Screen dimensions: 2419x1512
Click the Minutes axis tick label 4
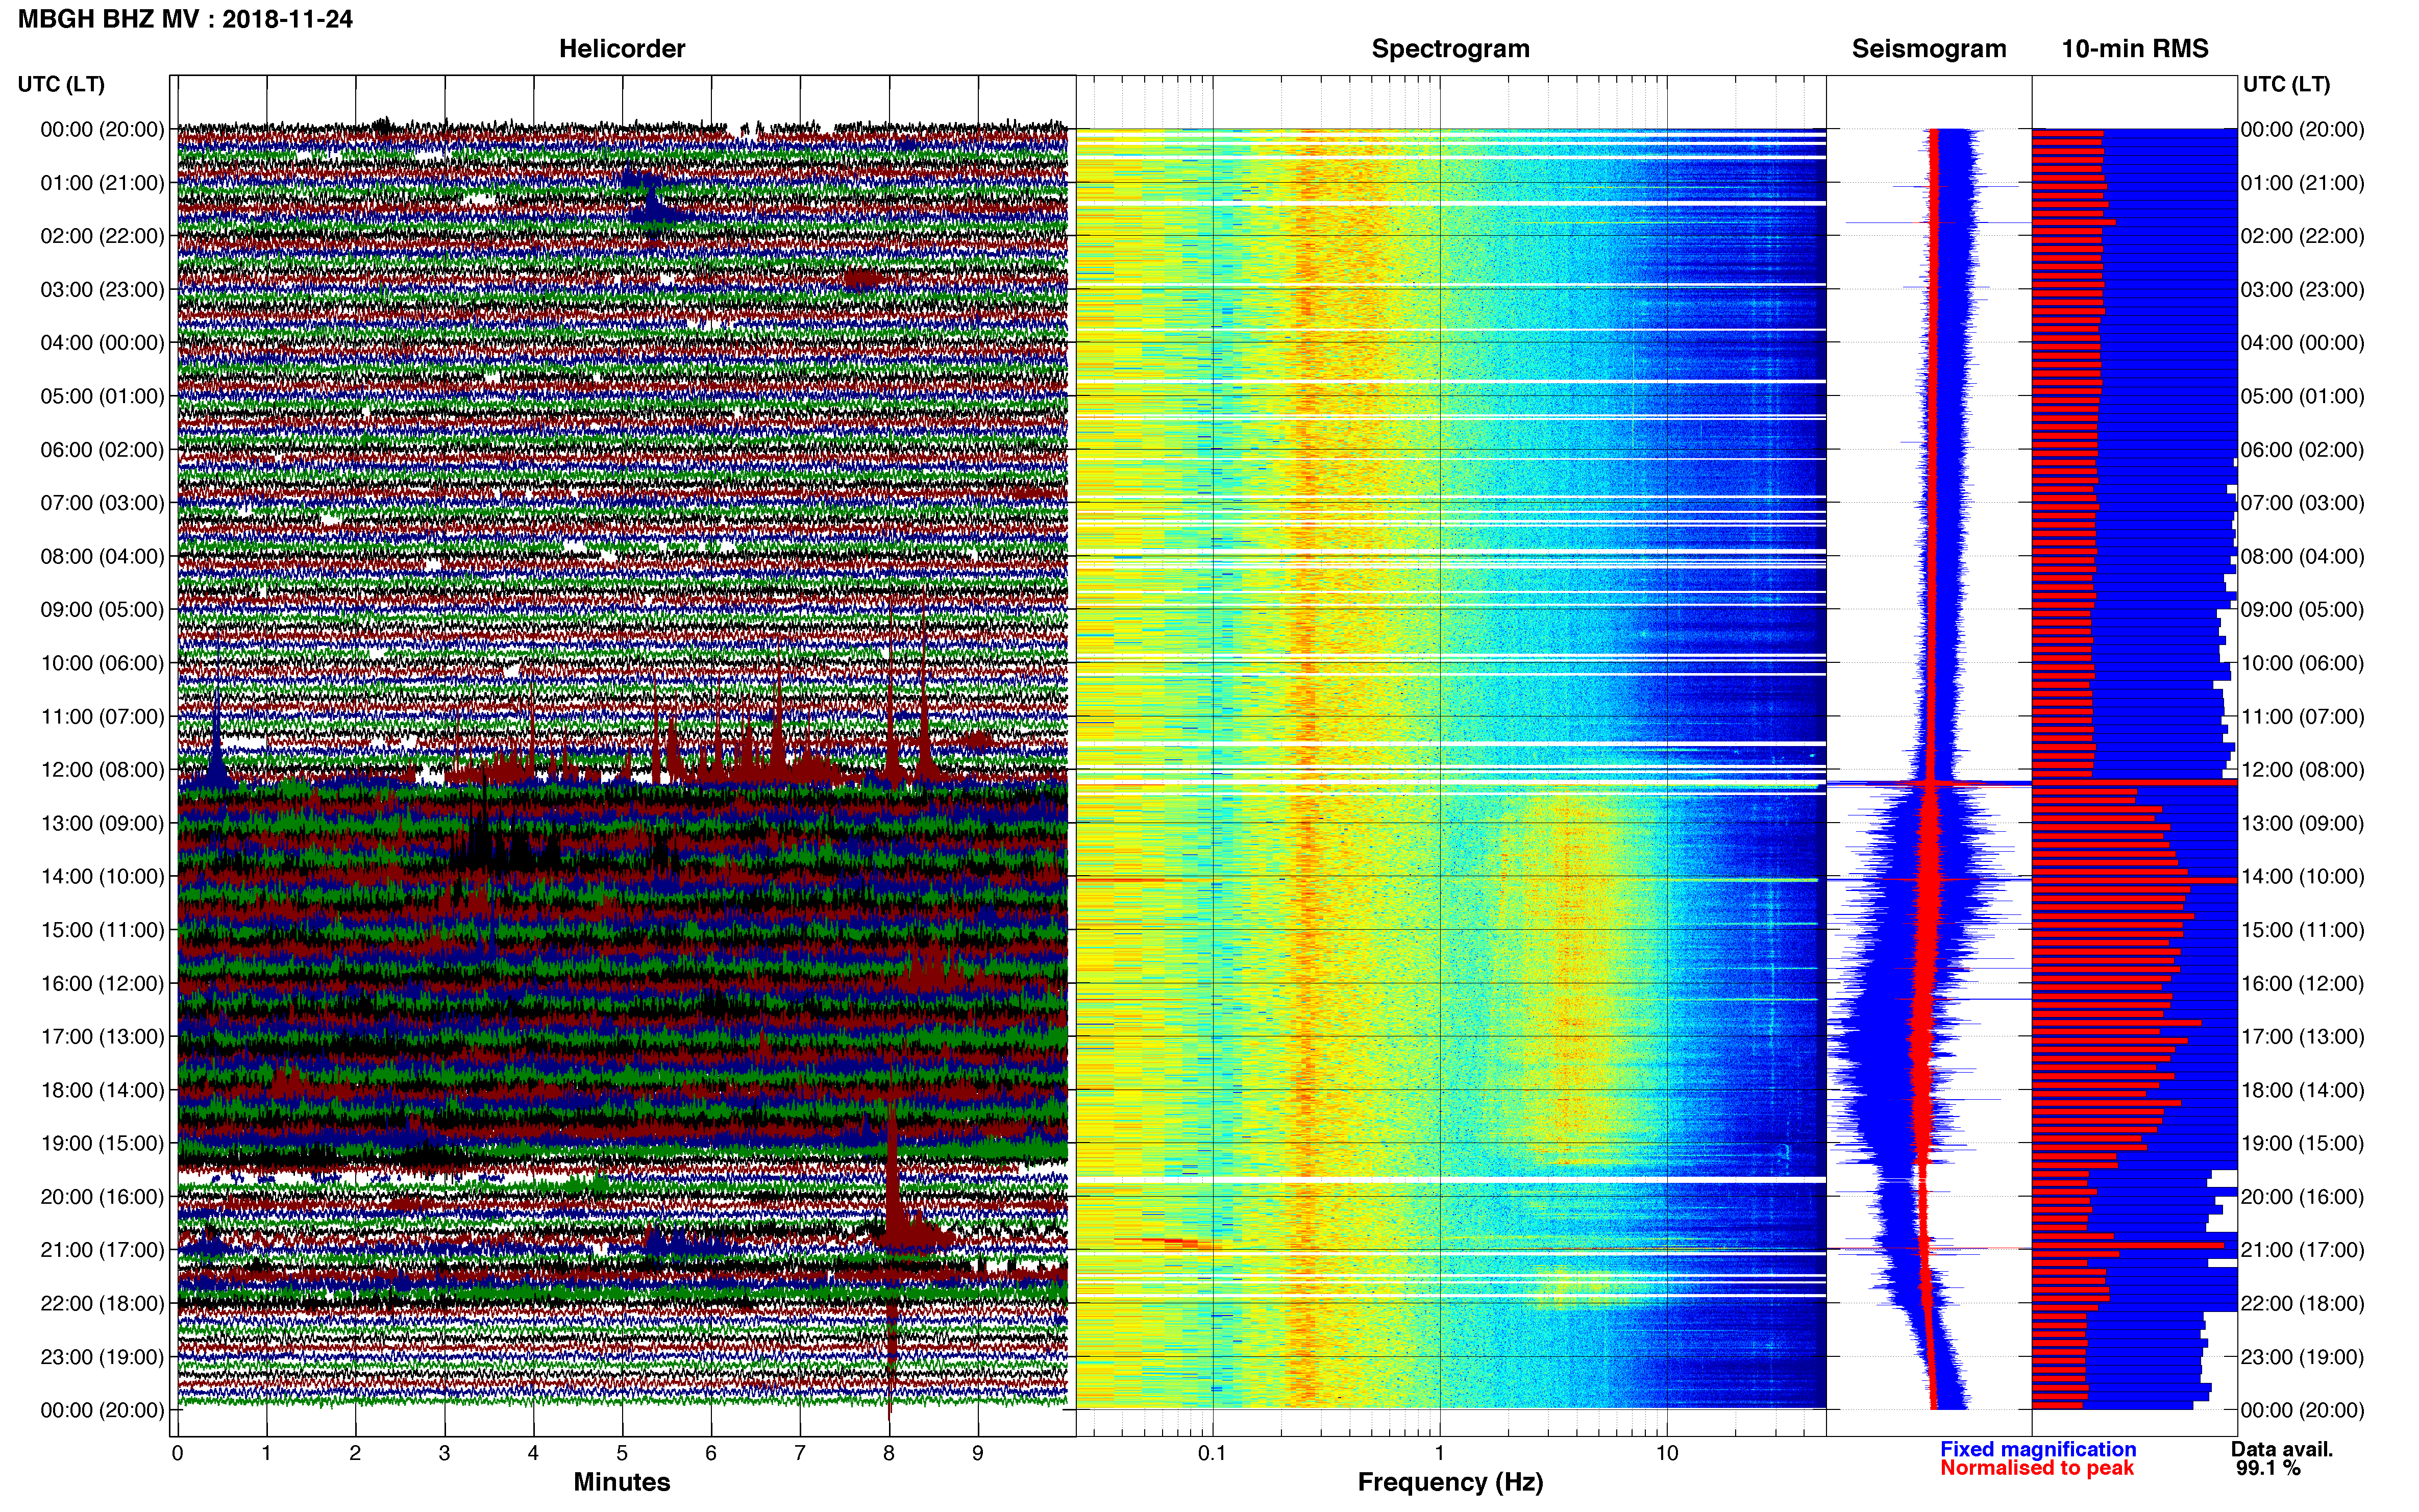coord(533,1453)
